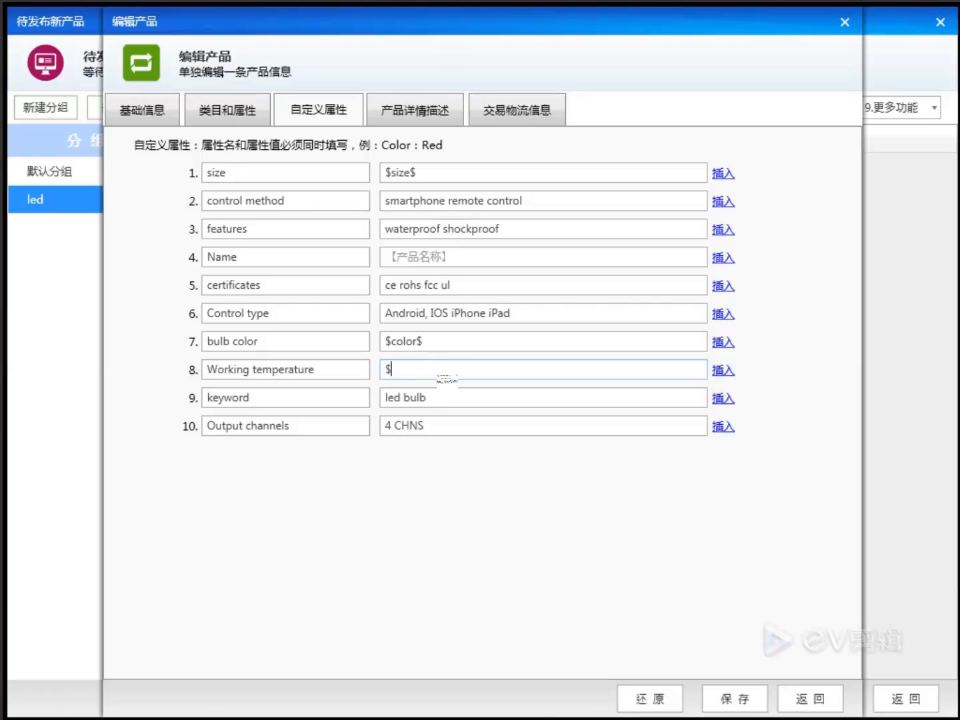Close the 待发布新产品 background window
960x720 pixels.
[x=941, y=22]
